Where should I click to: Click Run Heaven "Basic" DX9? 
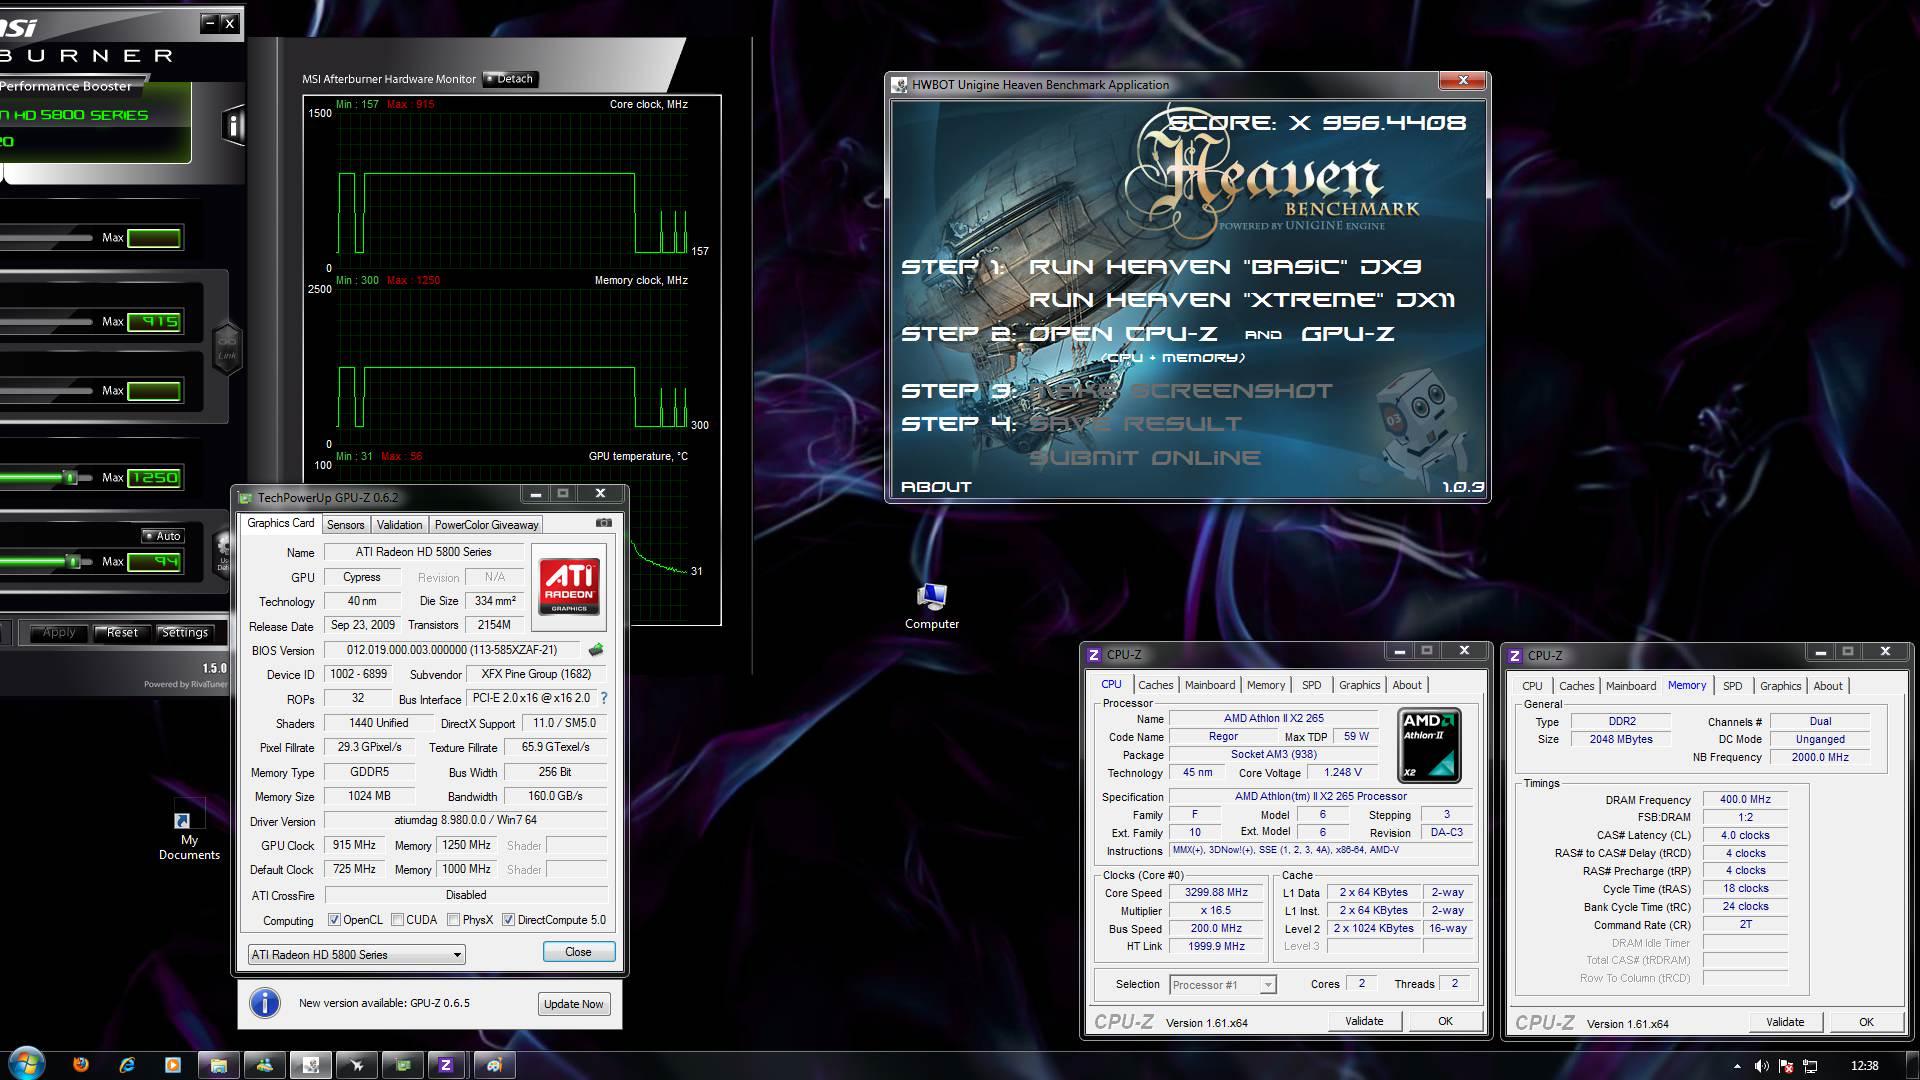[x=1225, y=267]
